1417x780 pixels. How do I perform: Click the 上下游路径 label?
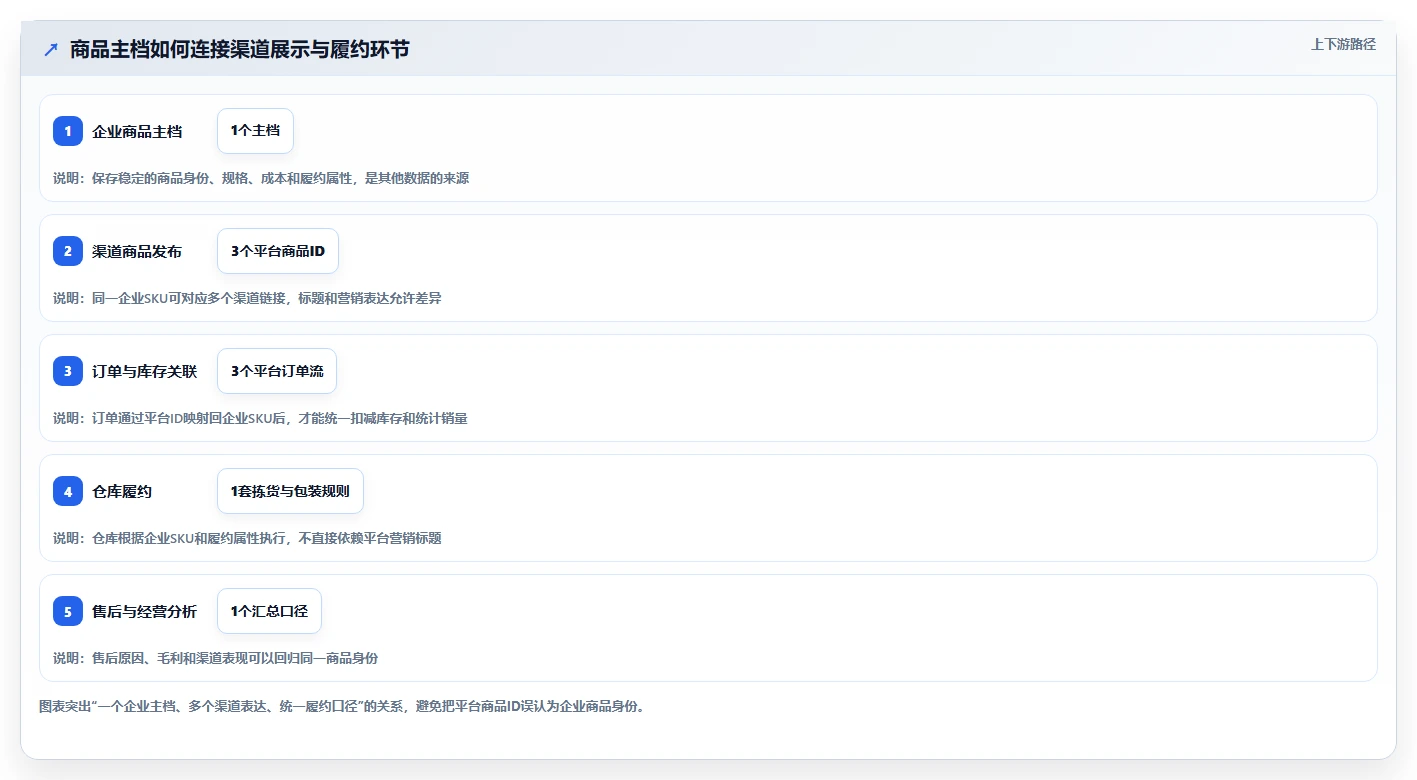(1343, 44)
